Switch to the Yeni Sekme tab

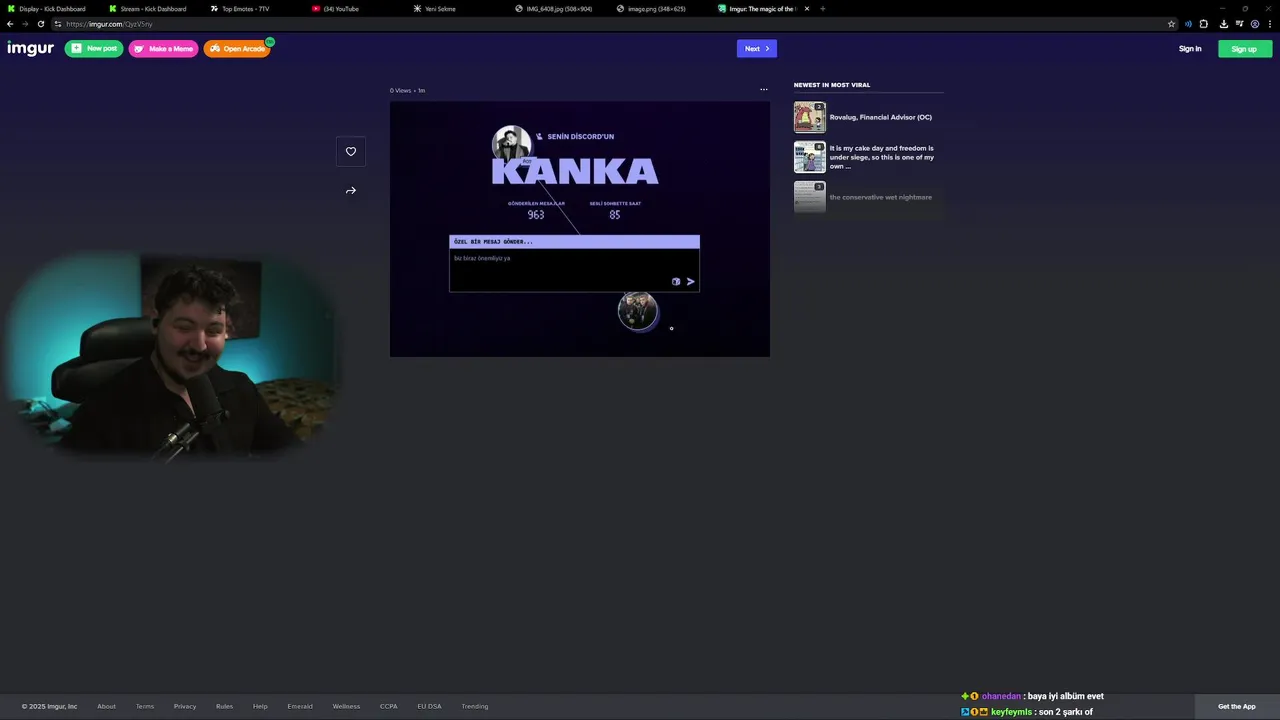tap(440, 9)
